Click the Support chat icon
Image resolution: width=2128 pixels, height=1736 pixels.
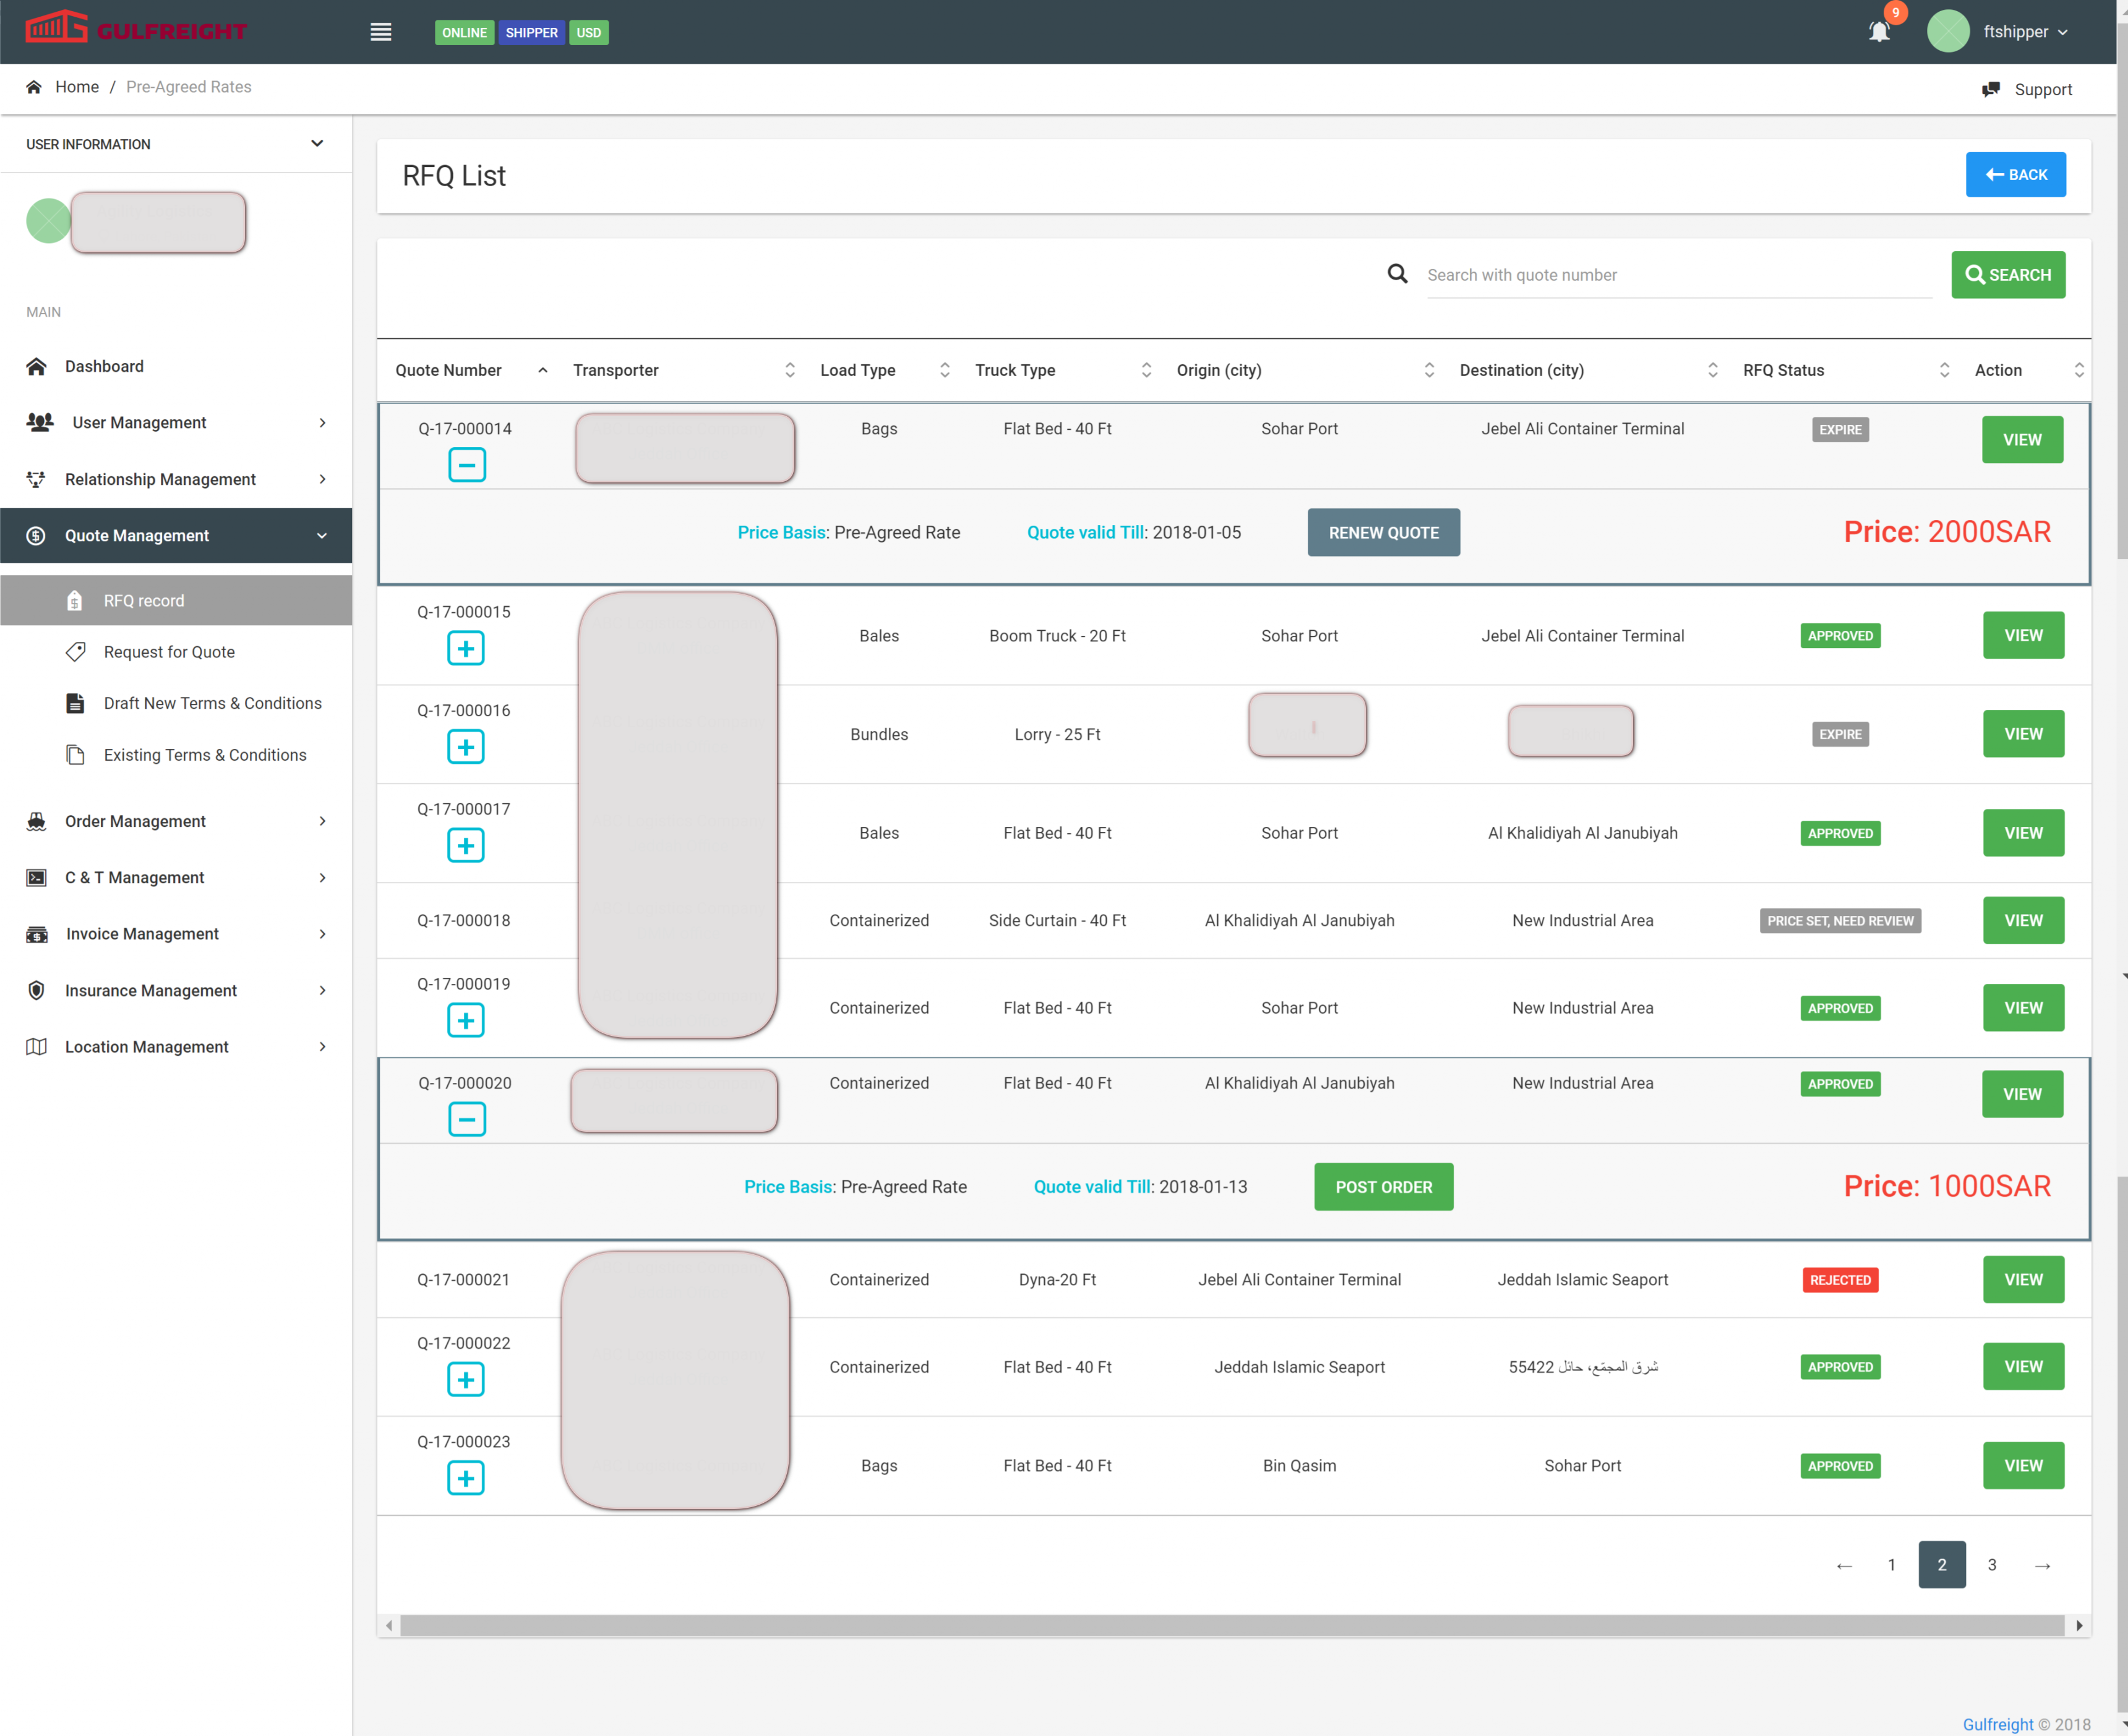[1991, 90]
